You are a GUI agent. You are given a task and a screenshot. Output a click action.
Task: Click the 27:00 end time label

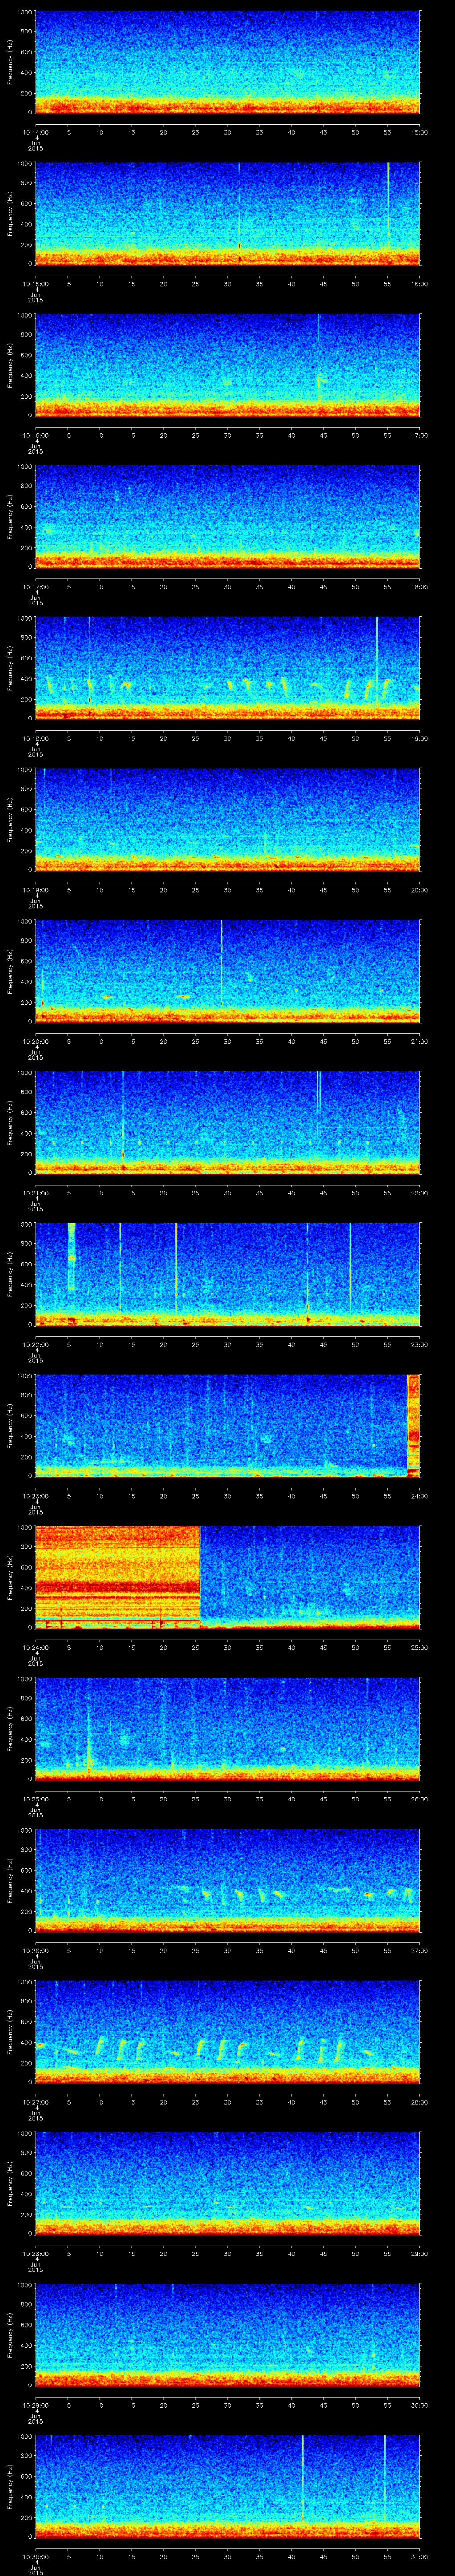[x=419, y=1950]
